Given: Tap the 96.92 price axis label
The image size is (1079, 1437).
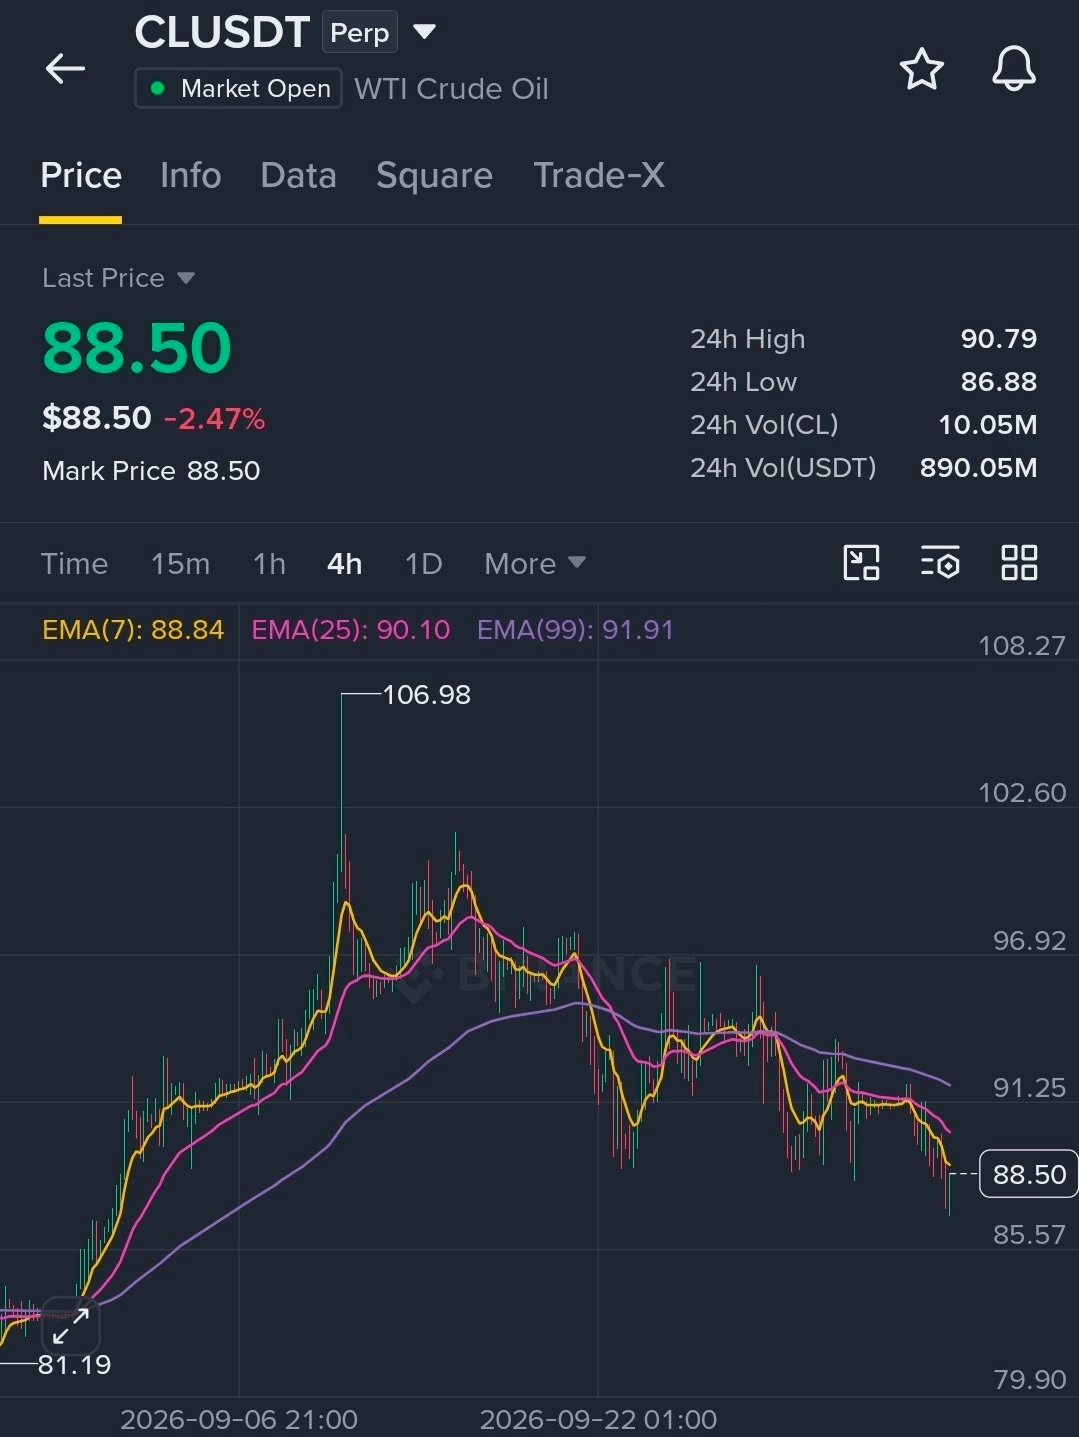Looking at the screenshot, I should pos(1029,941).
